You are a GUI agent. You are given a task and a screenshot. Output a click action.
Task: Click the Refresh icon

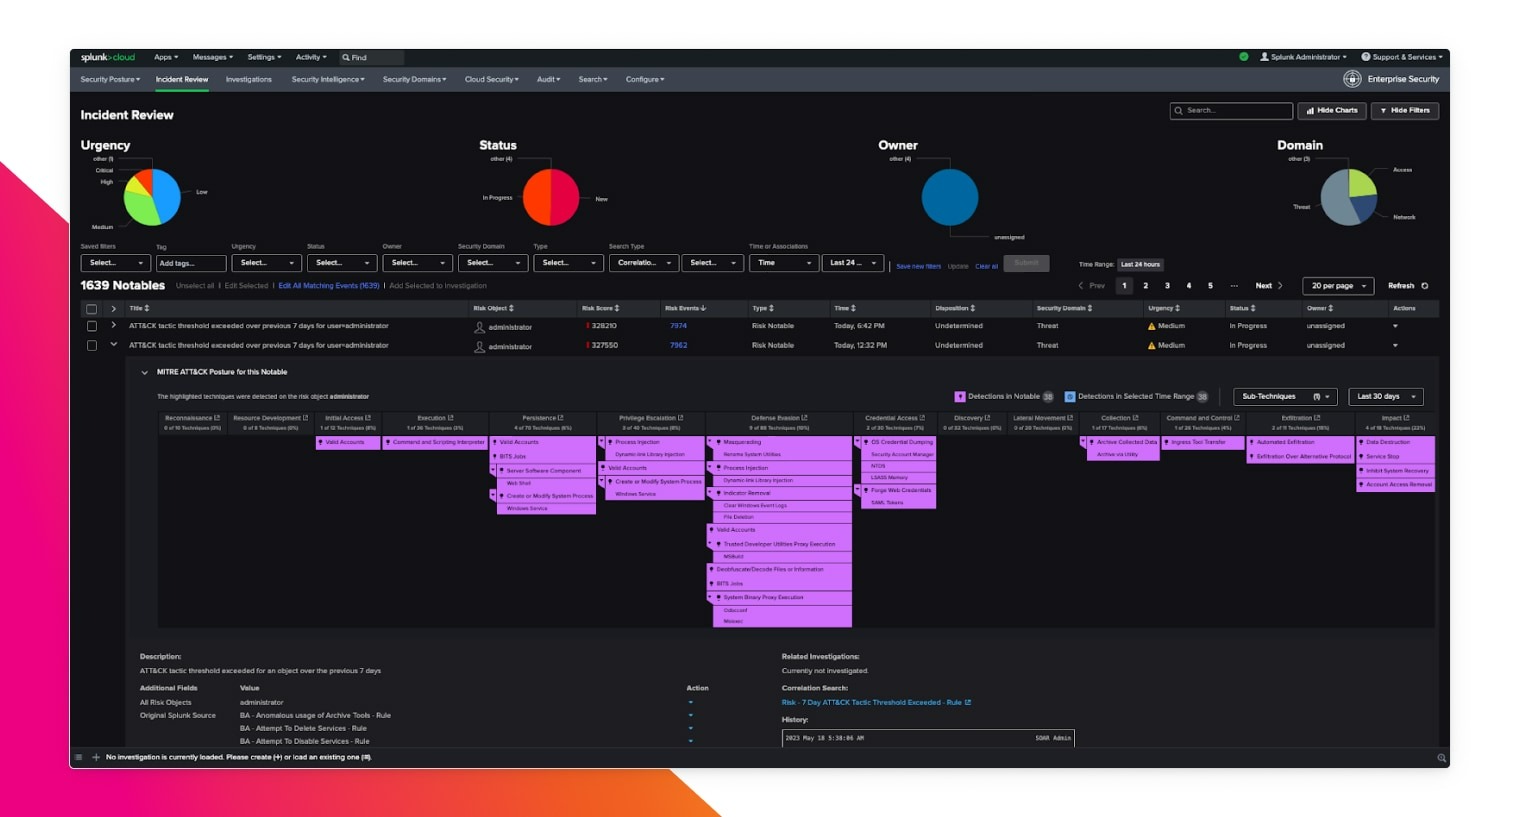1425,286
